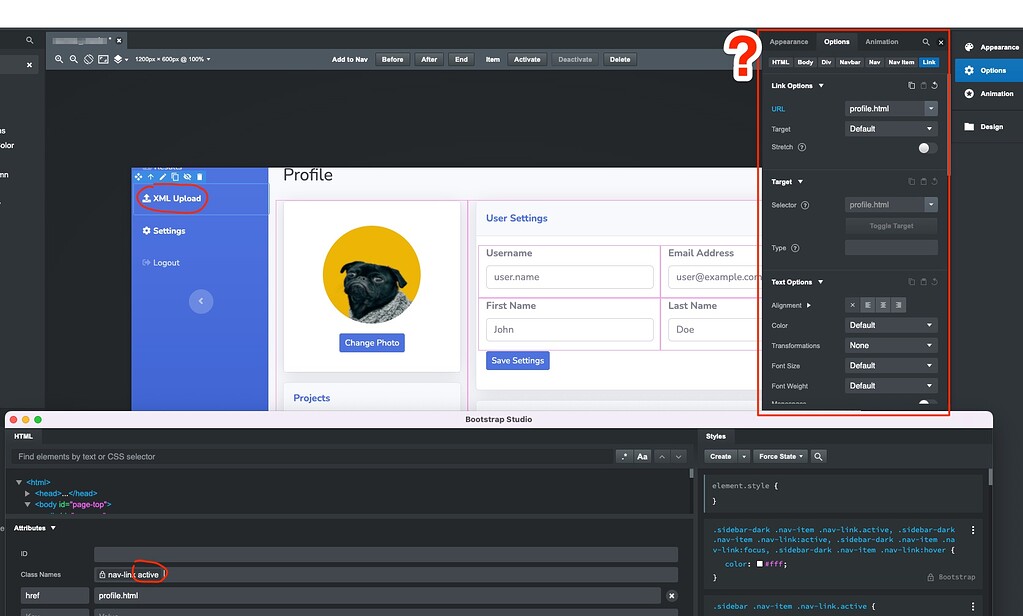This screenshot has width=1023, height=616.
Task: Select the Zoom In tool
Action: [x=59, y=59]
